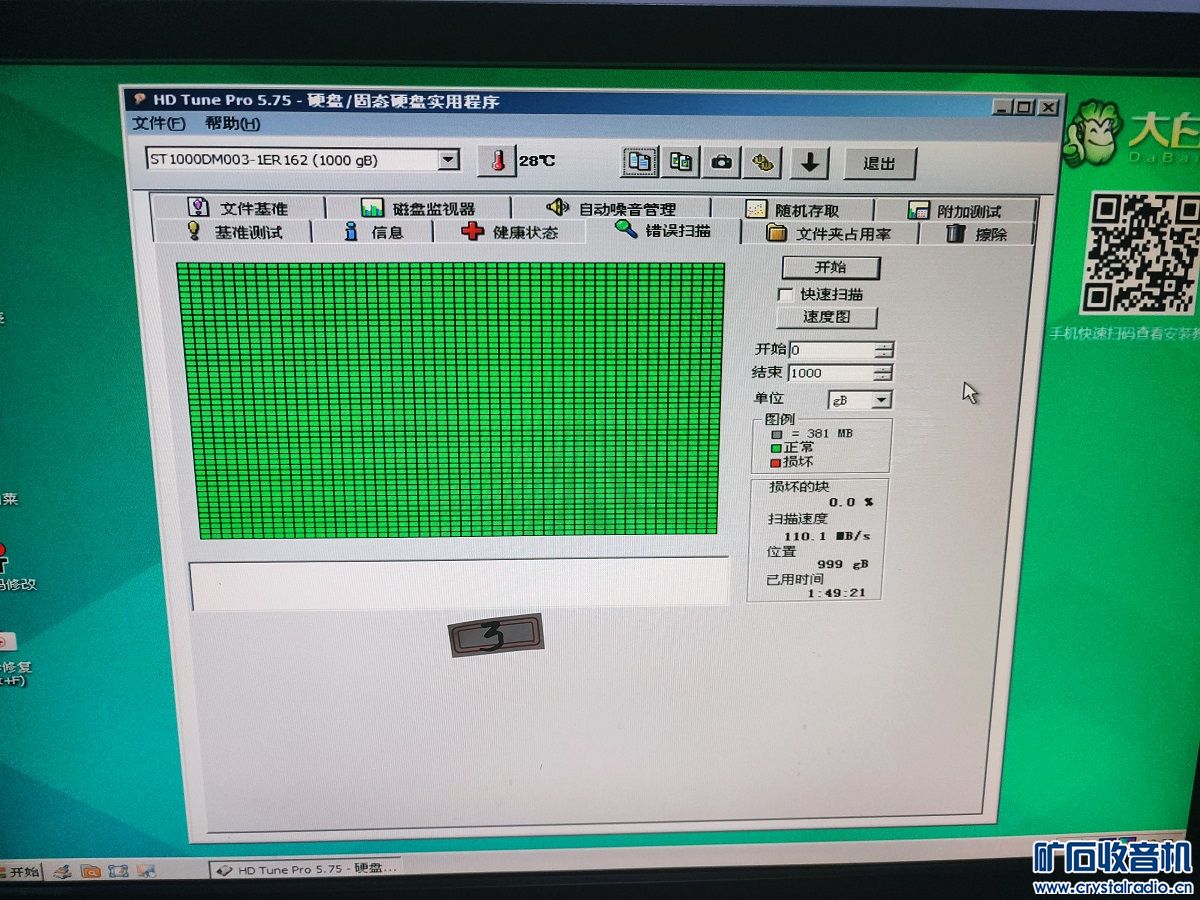Switch to the 附加测试 tab
The height and width of the screenshot is (900, 1200).
(954, 211)
